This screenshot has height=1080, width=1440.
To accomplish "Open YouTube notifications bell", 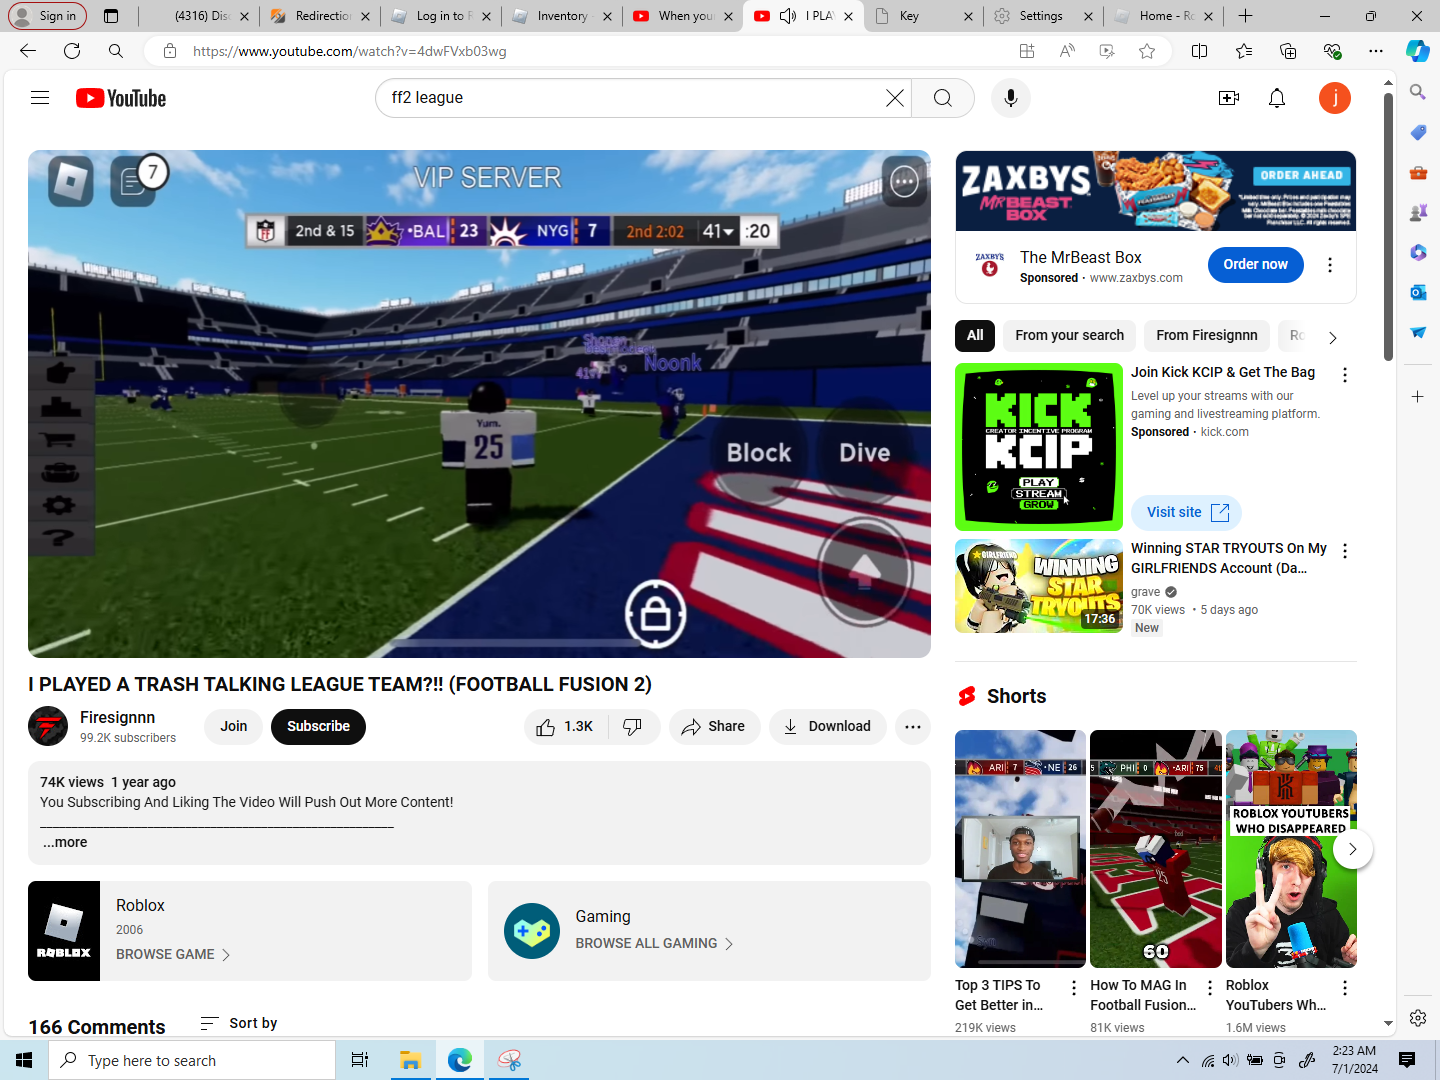I will tap(1277, 98).
